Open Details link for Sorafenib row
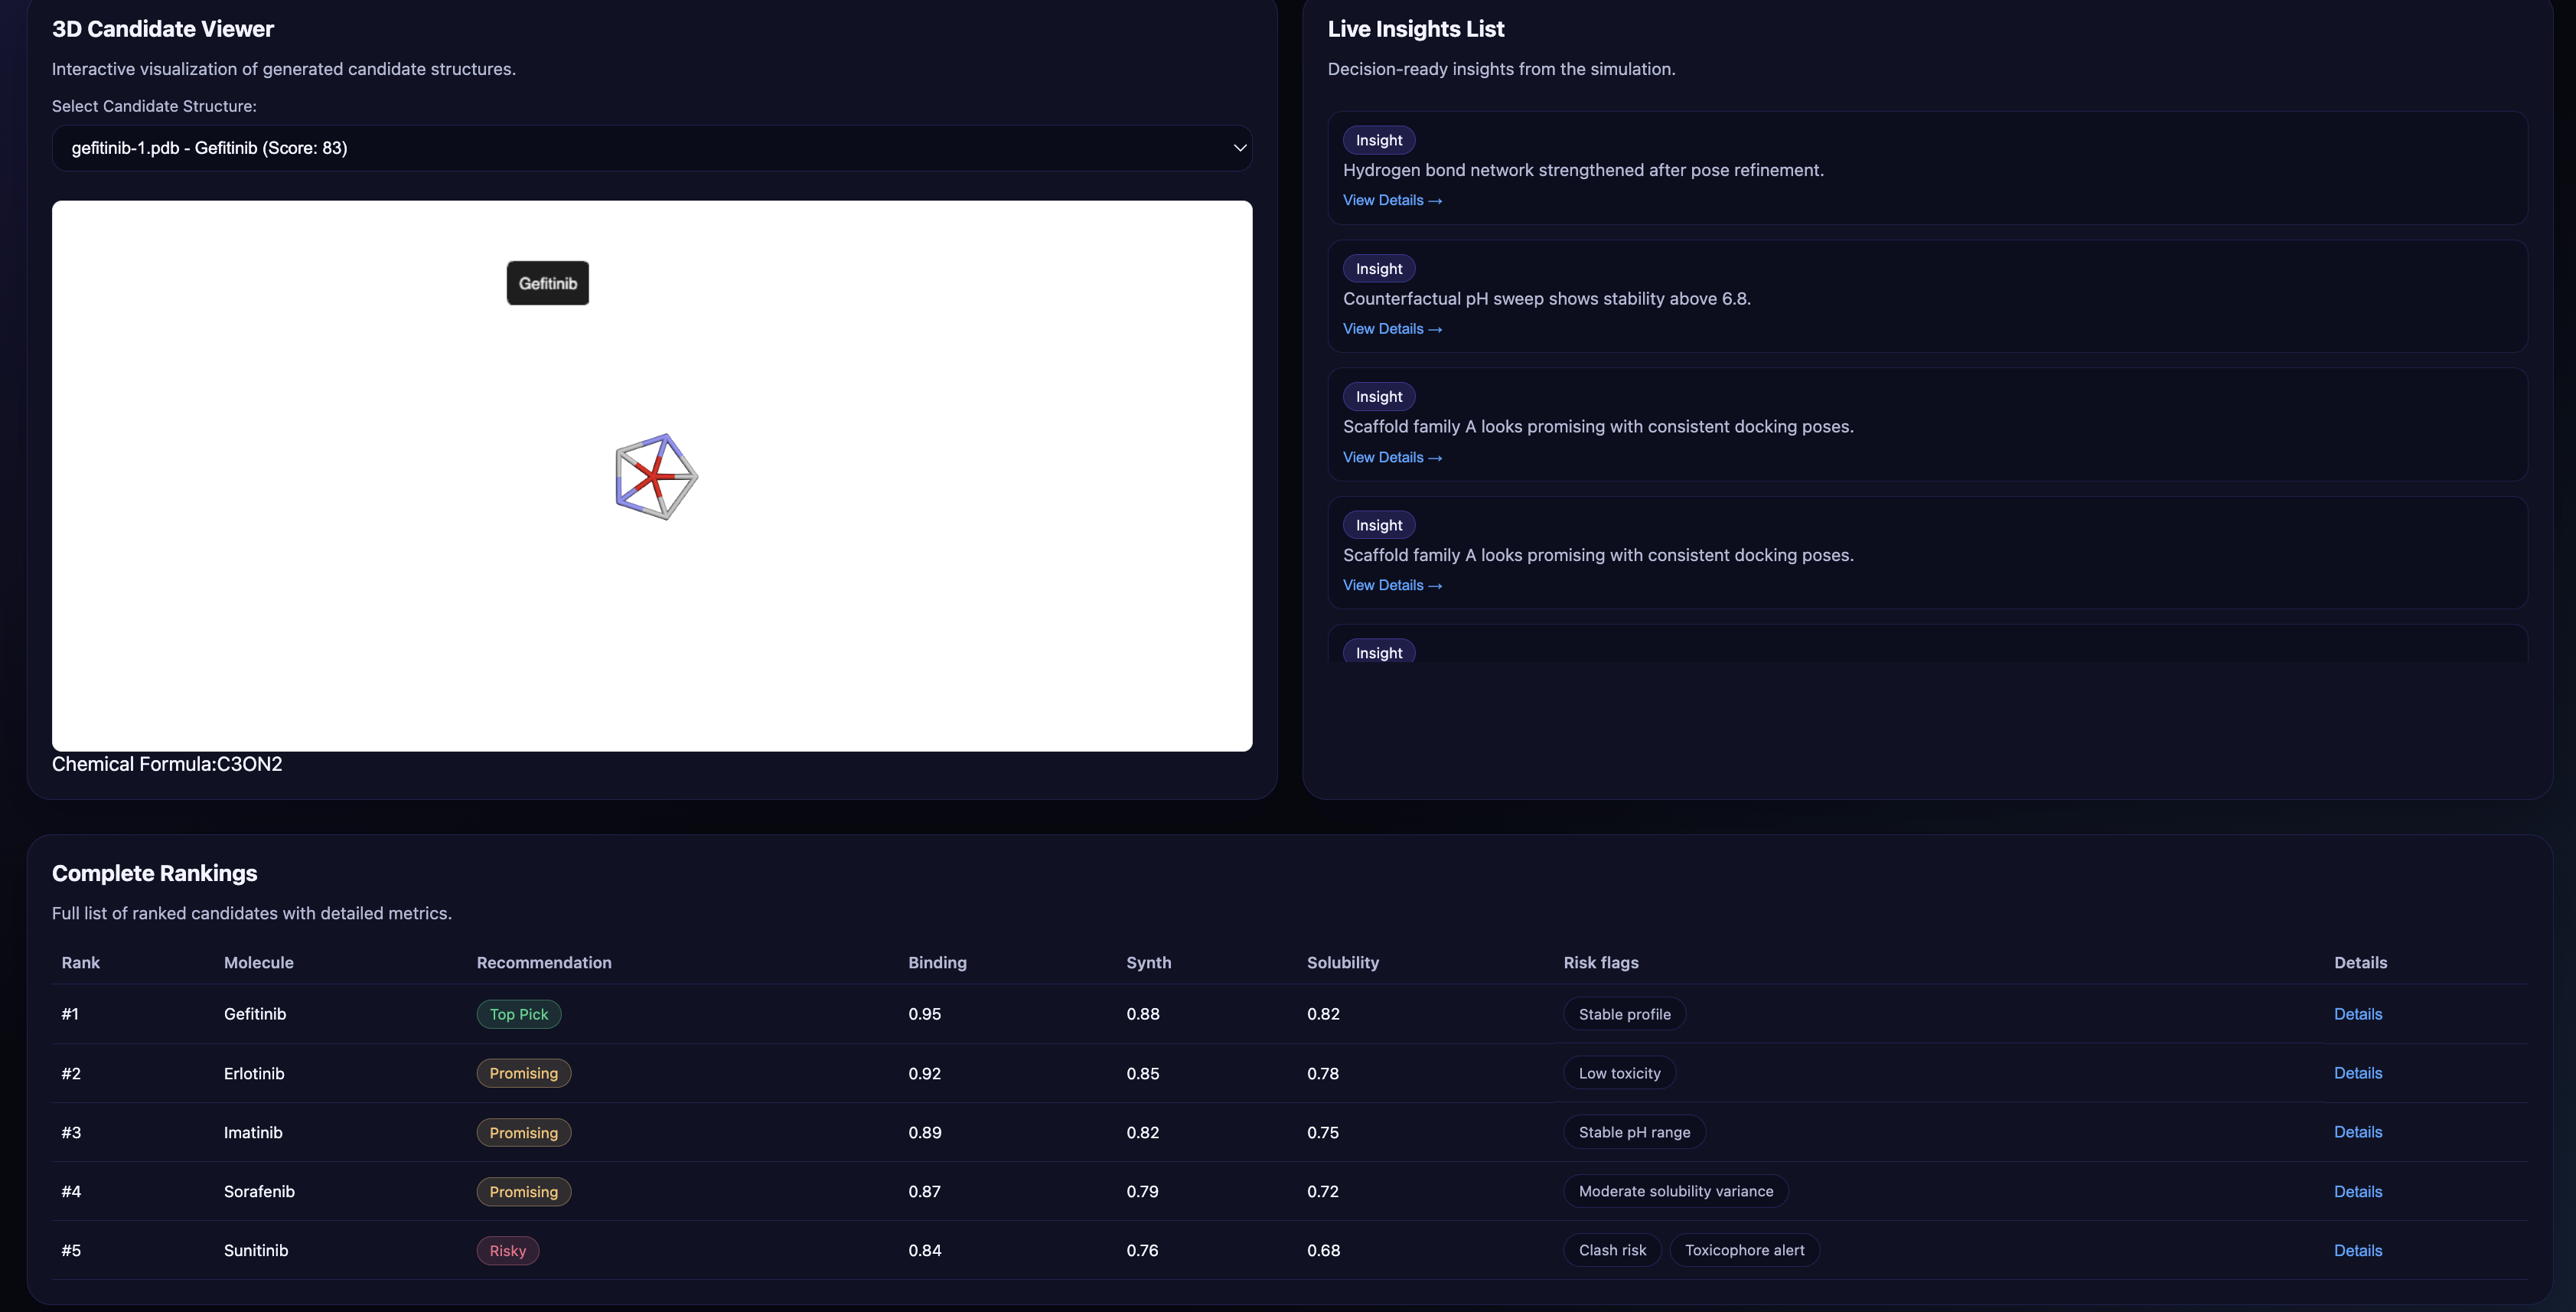Image resolution: width=2576 pixels, height=1312 pixels. [2357, 1192]
